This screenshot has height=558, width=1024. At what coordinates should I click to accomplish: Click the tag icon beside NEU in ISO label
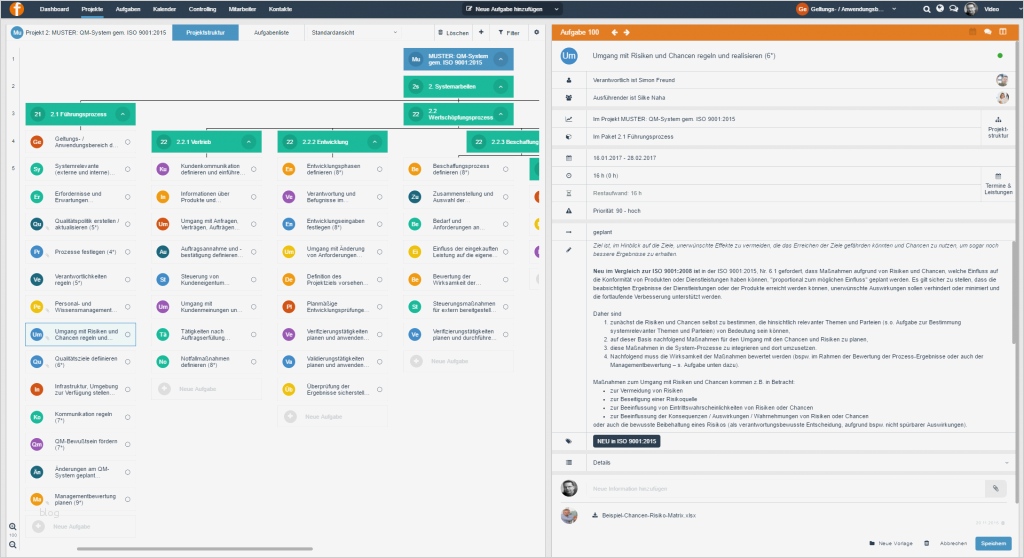tap(569, 441)
